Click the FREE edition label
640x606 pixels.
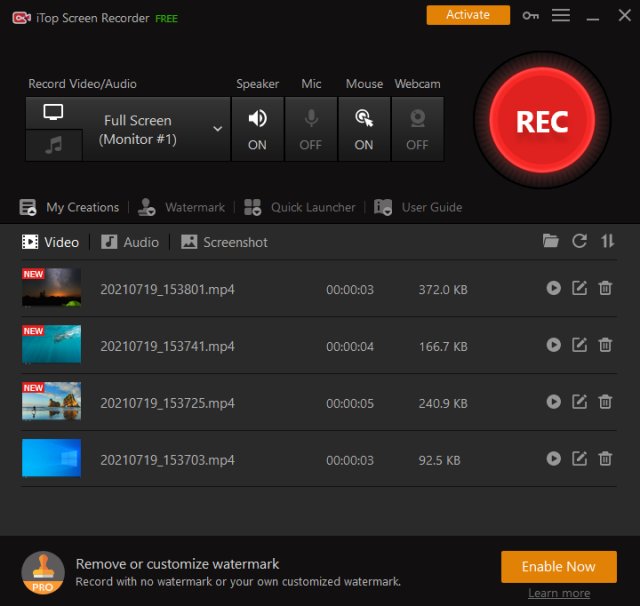(166, 19)
